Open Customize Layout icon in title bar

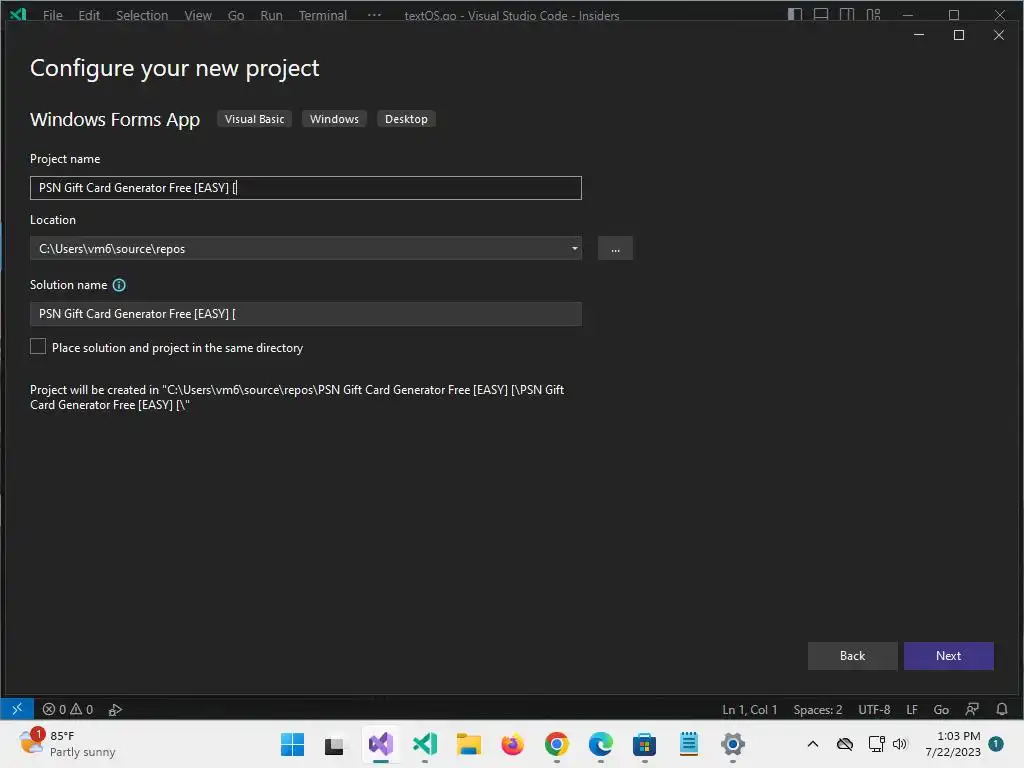pyautogui.click(x=873, y=14)
